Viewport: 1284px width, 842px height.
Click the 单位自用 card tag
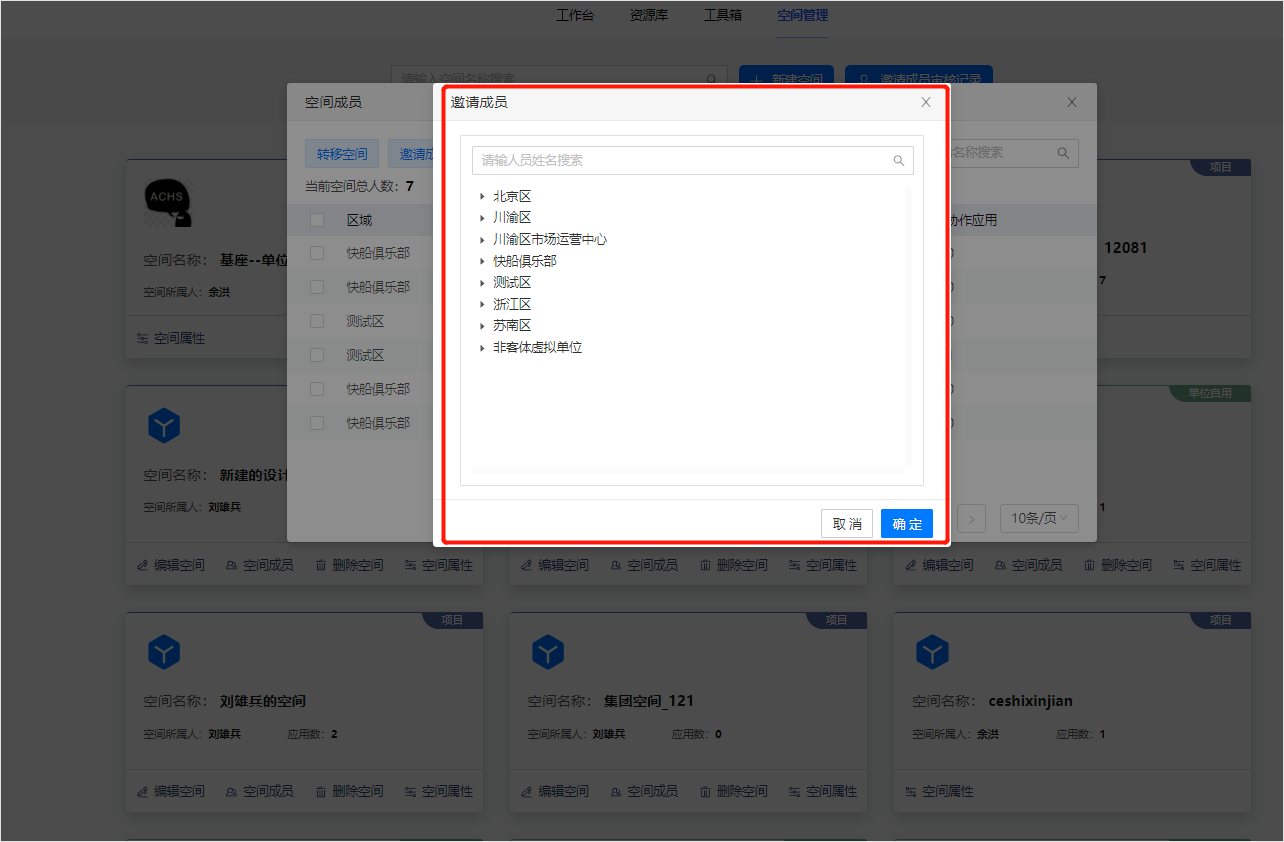[x=1210, y=394]
